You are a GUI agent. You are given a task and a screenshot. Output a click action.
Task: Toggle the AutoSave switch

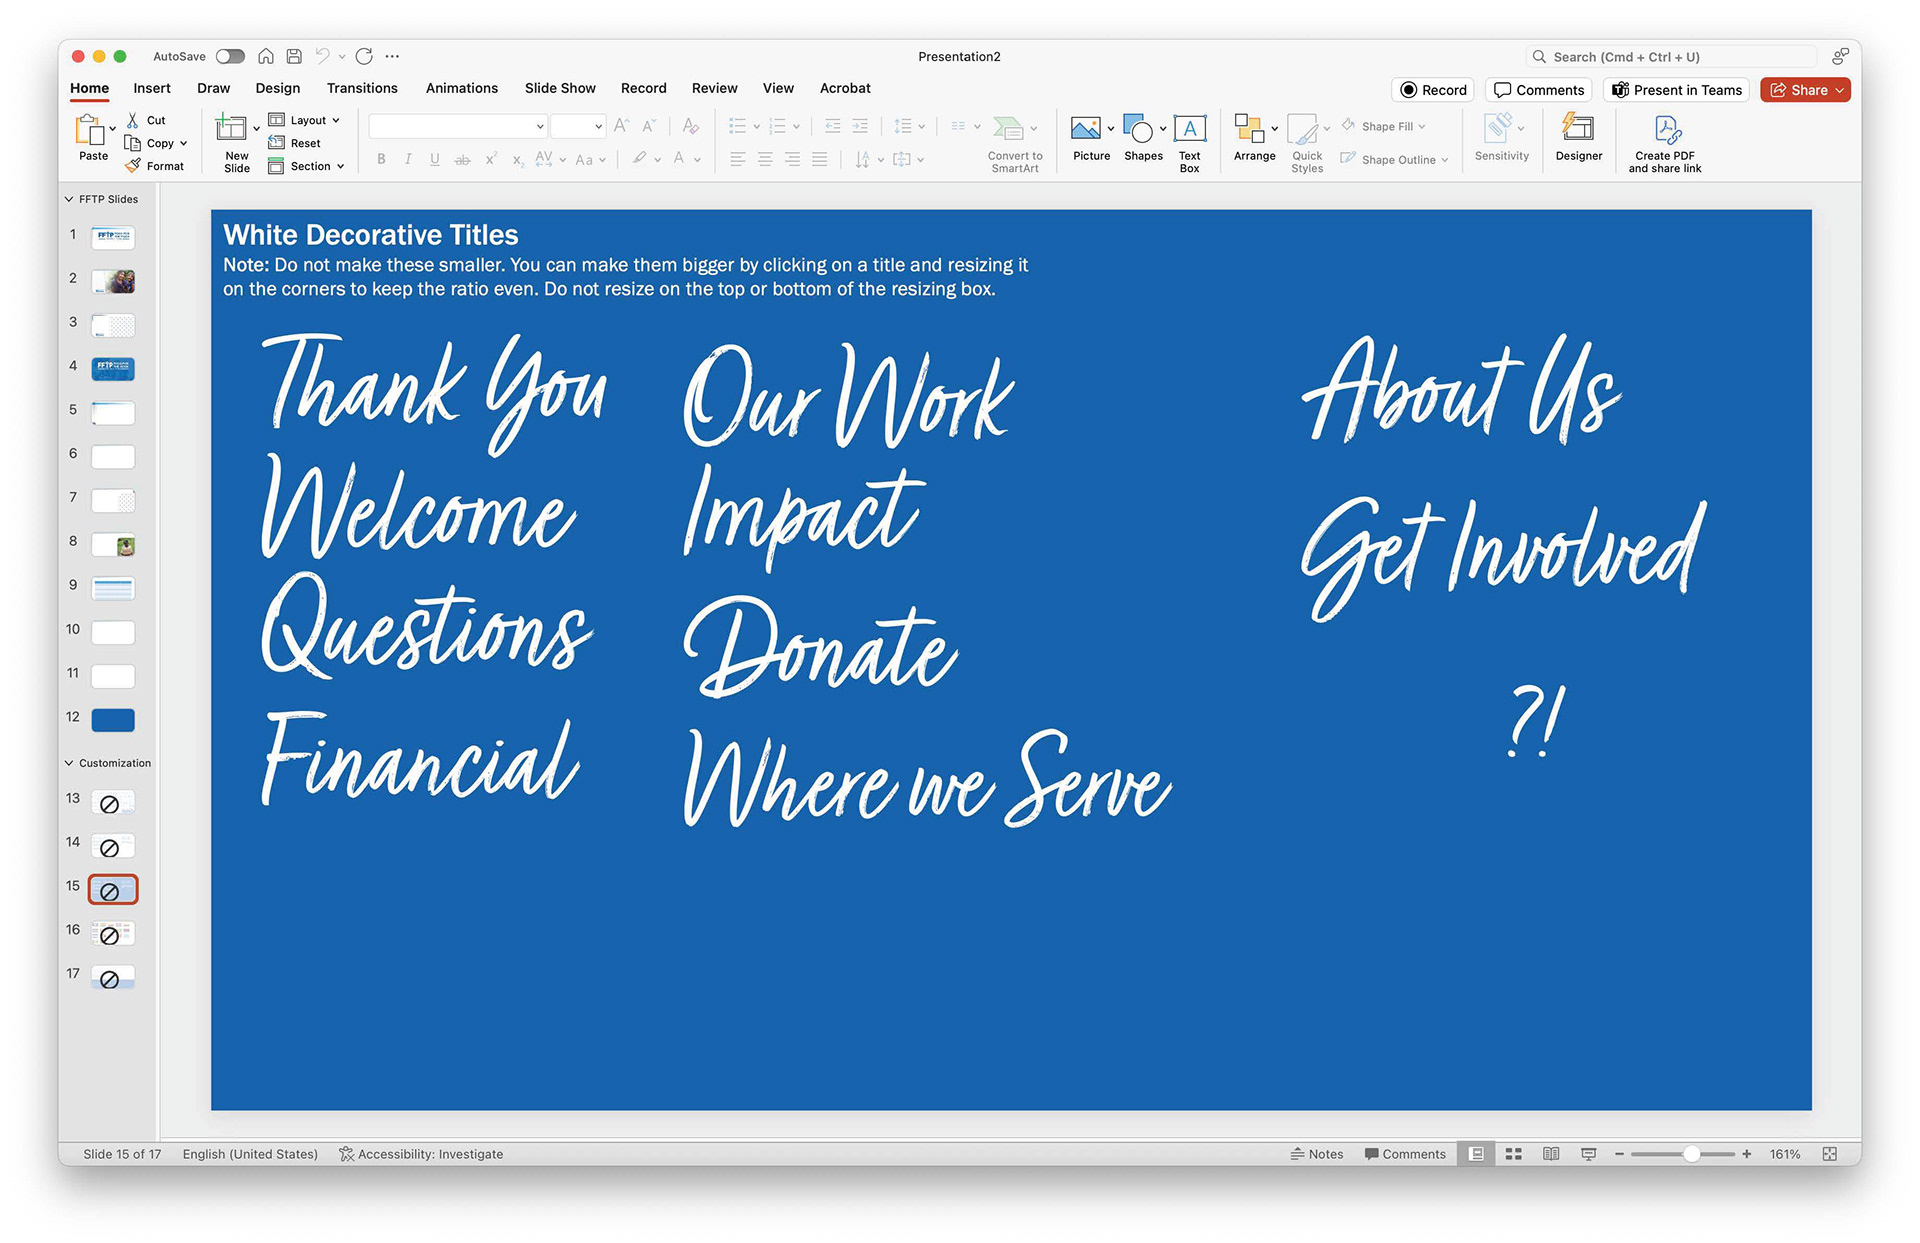(230, 57)
